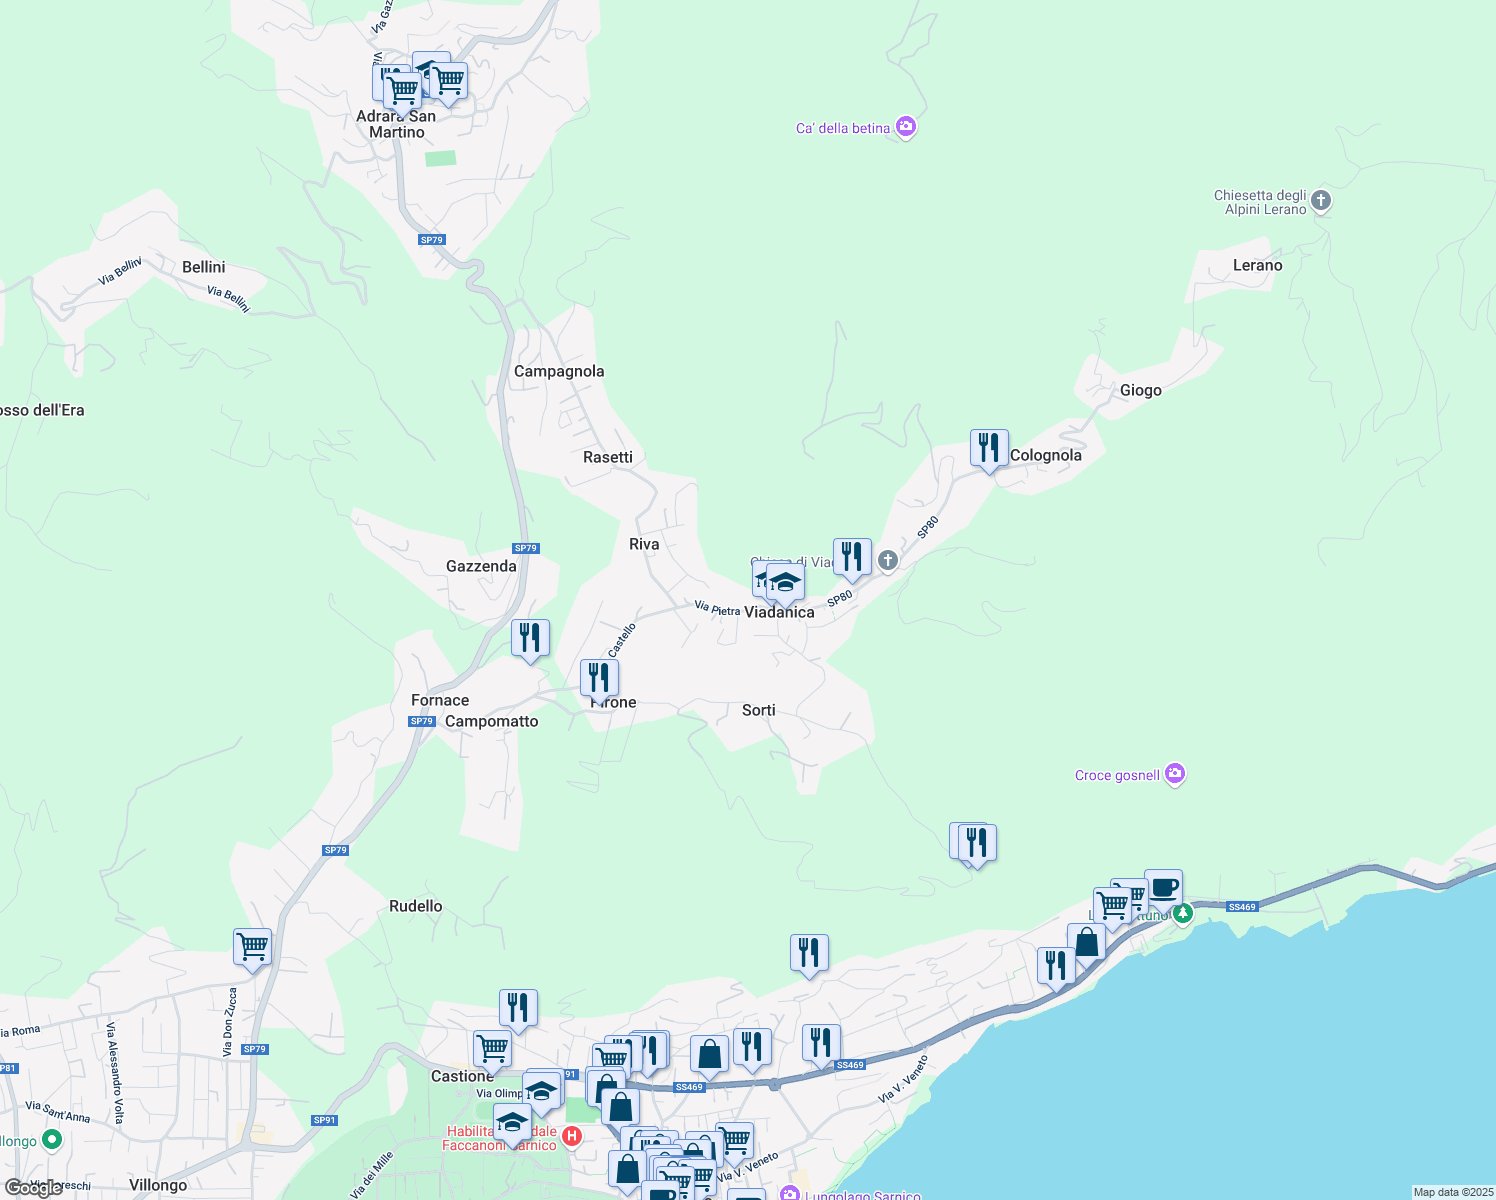Click the restaurant marker cluster below Croce gosnell
1496x1200 pixels.
point(977,845)
